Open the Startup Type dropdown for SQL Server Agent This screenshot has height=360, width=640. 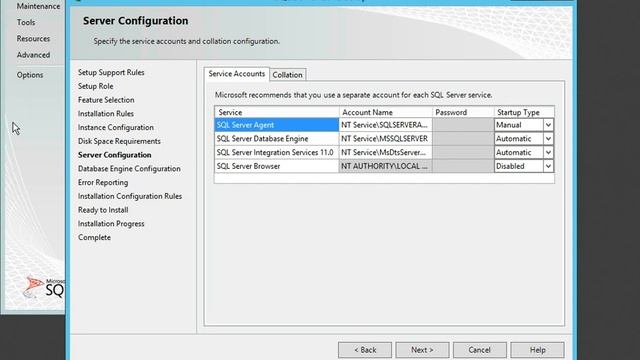tap(548, 125)
